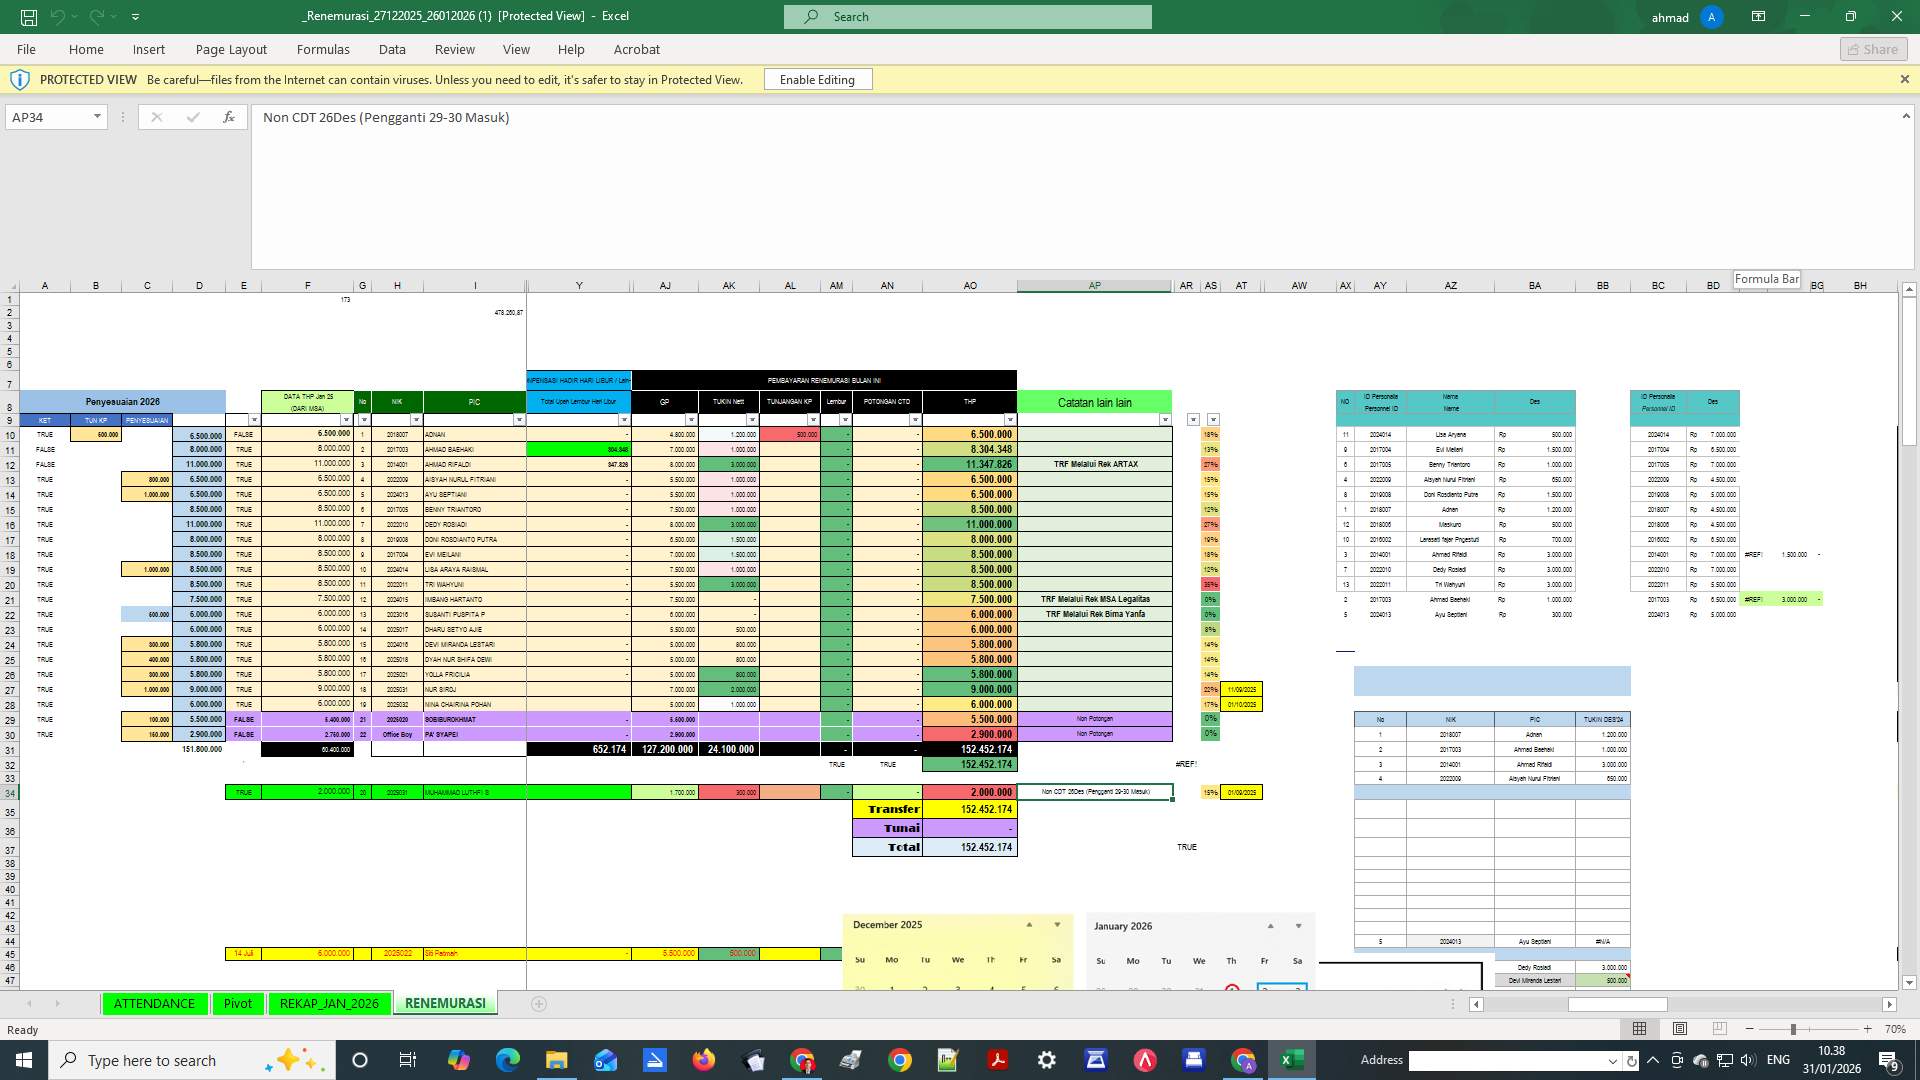The width and height of the screenshot is (1920, 1080).
Task: Click the Enable Editing button
Action: click(x=817, y=79)
